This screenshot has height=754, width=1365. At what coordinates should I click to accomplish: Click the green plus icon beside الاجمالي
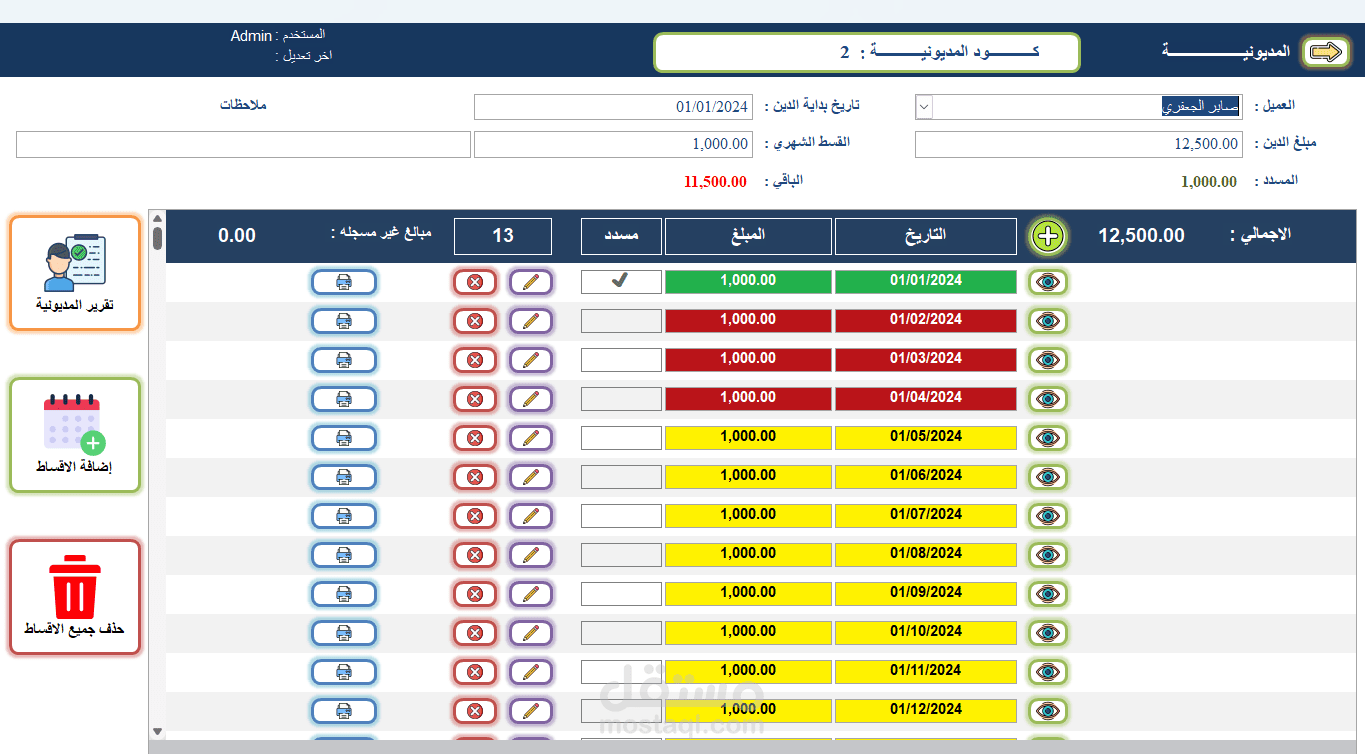click(x=1047, y=236)
